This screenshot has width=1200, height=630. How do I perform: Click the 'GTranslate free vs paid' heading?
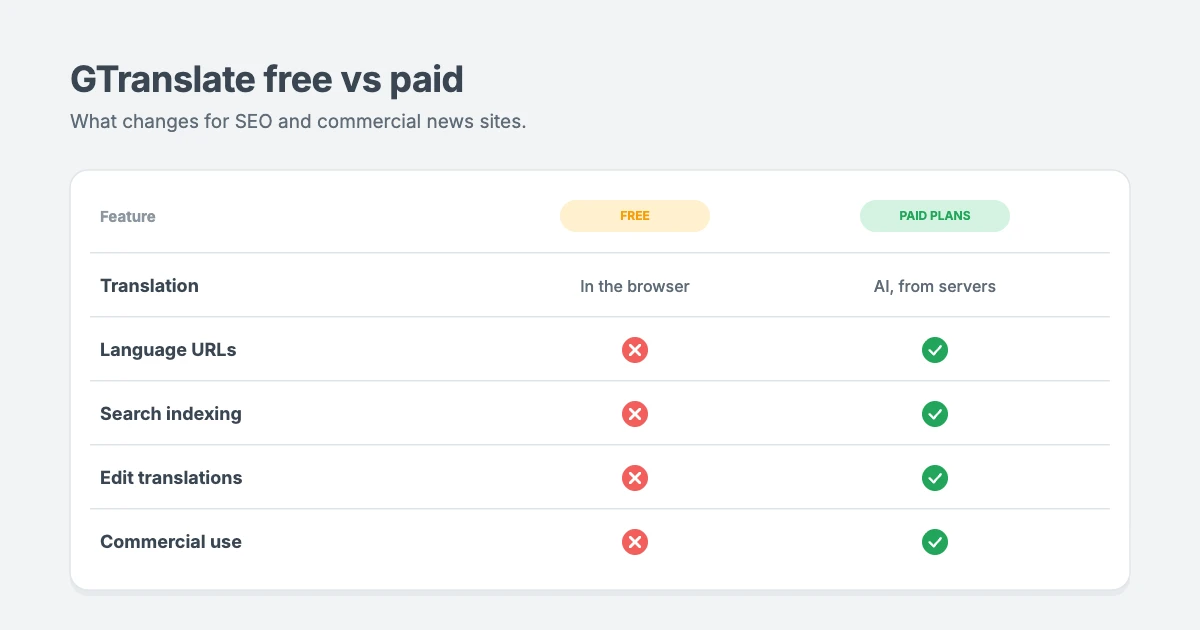(267, 79)
